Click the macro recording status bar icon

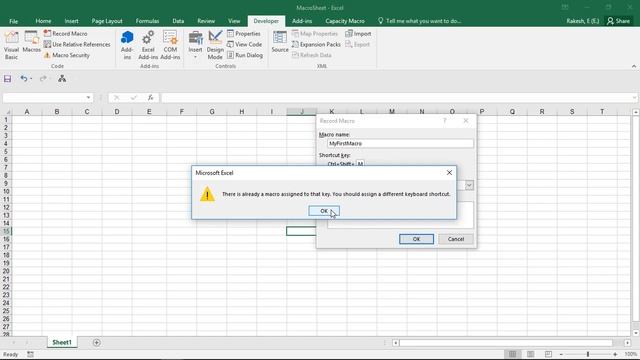click(x=30, y=354)
